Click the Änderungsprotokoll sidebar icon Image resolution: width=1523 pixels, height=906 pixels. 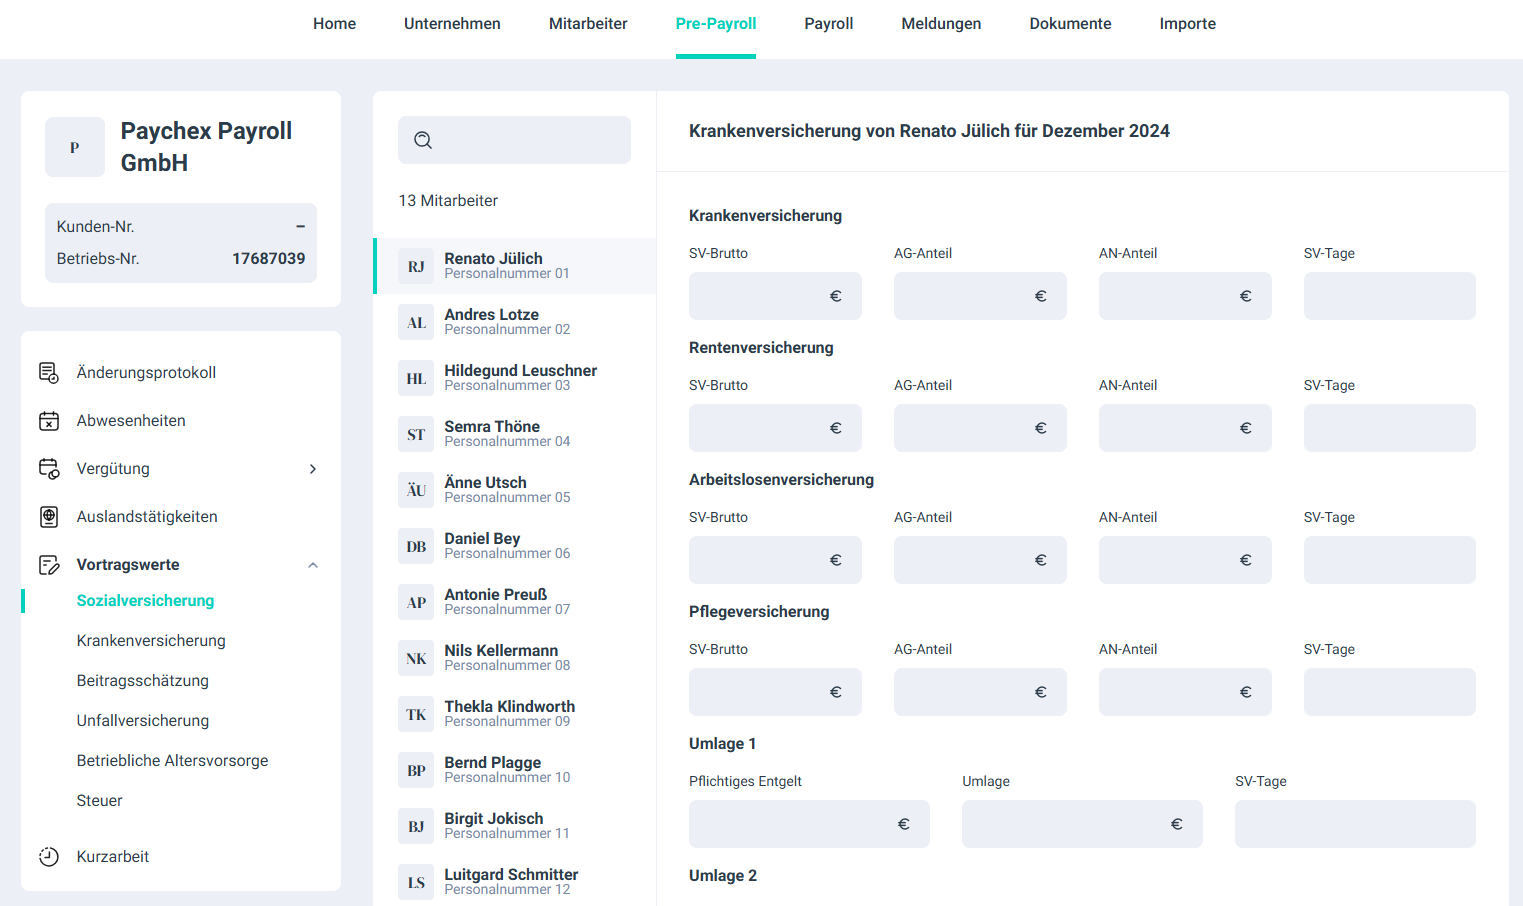tap(49, 373)
